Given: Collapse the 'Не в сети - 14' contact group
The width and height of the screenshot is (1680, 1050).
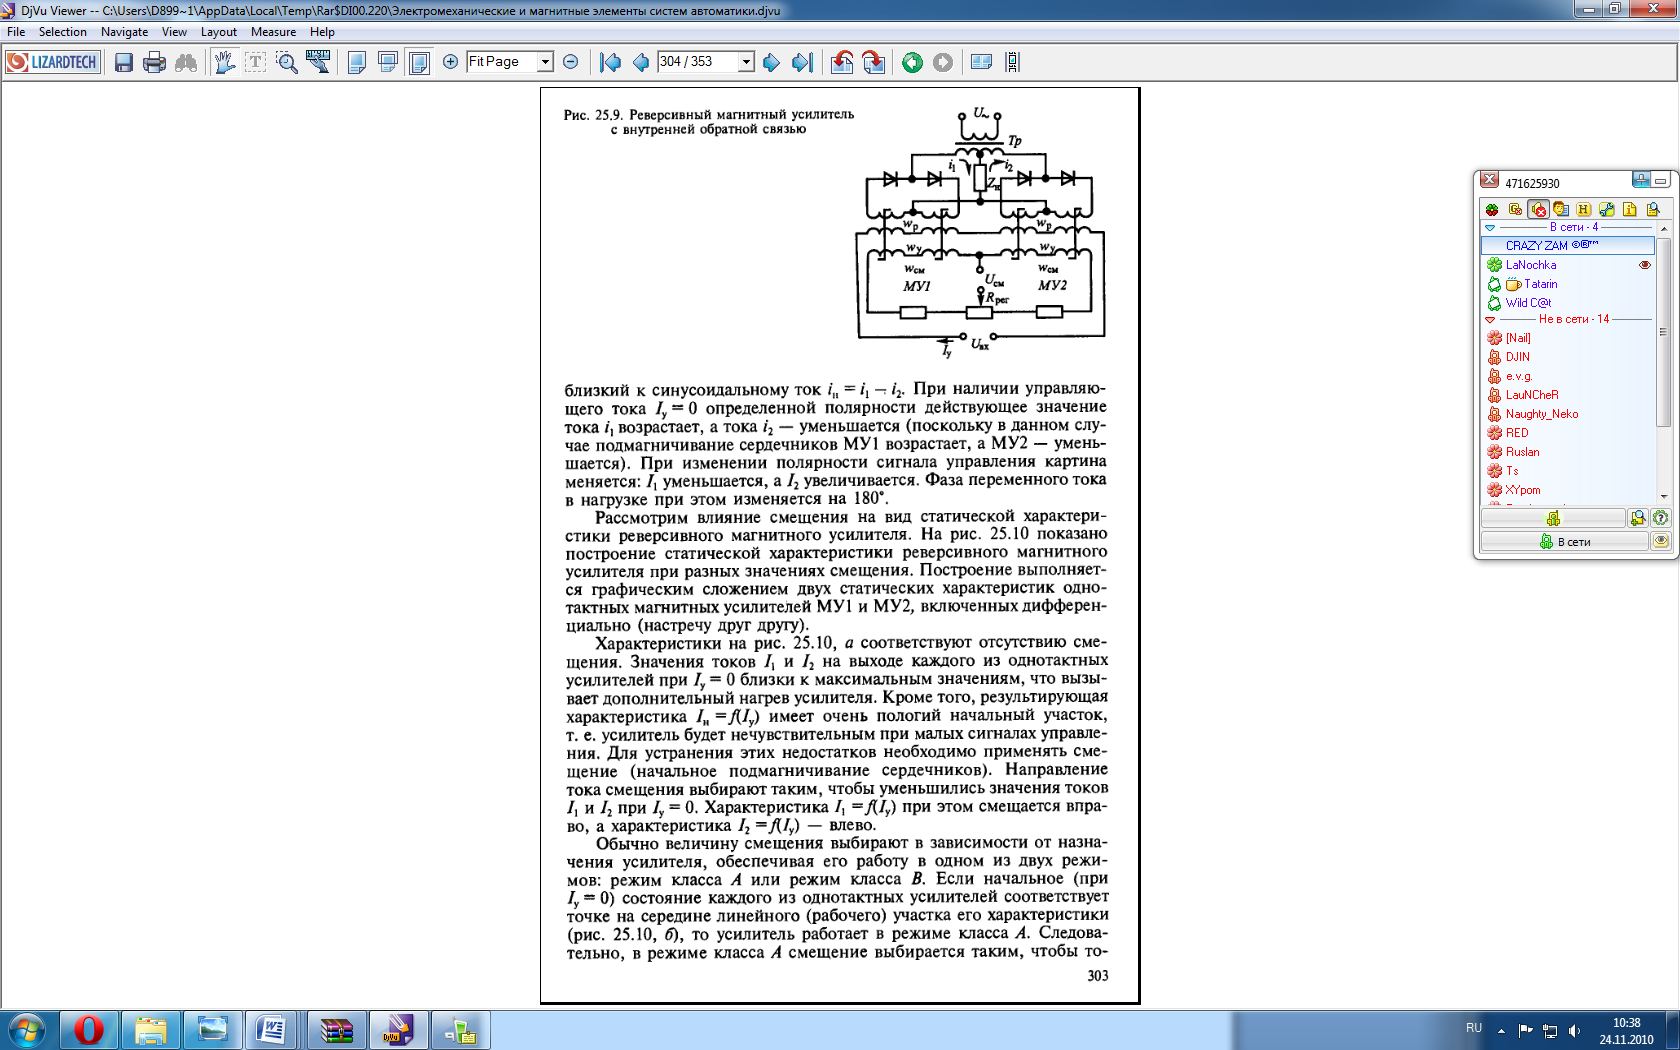Looking at the screenshot, I should point(1490,320).
